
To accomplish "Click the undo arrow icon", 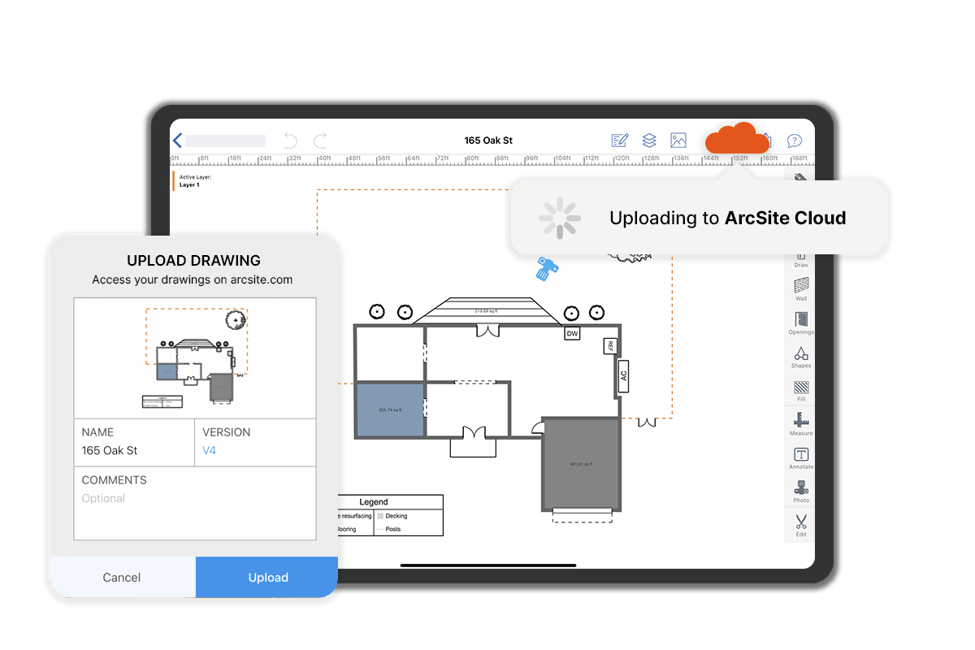I will pyautogui.click(x=291, y=141).
